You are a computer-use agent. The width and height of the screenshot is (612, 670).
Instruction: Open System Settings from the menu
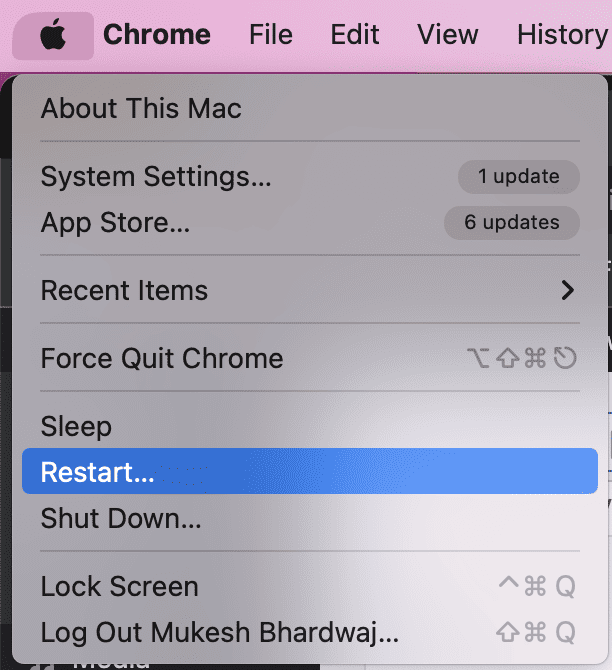[155, 177]
